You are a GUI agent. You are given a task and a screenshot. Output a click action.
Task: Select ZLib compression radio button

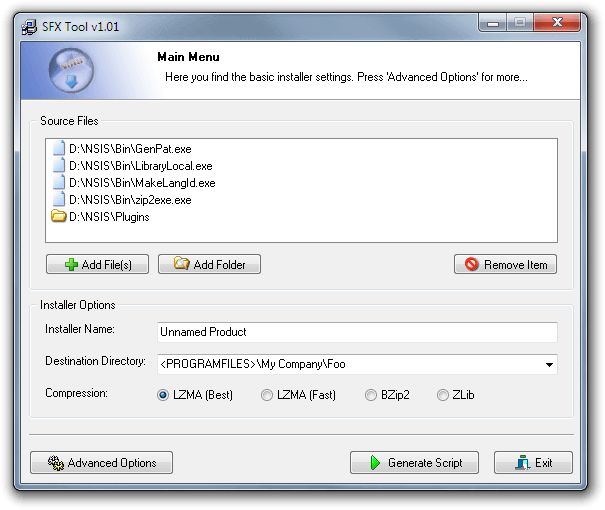pos(443,395)
